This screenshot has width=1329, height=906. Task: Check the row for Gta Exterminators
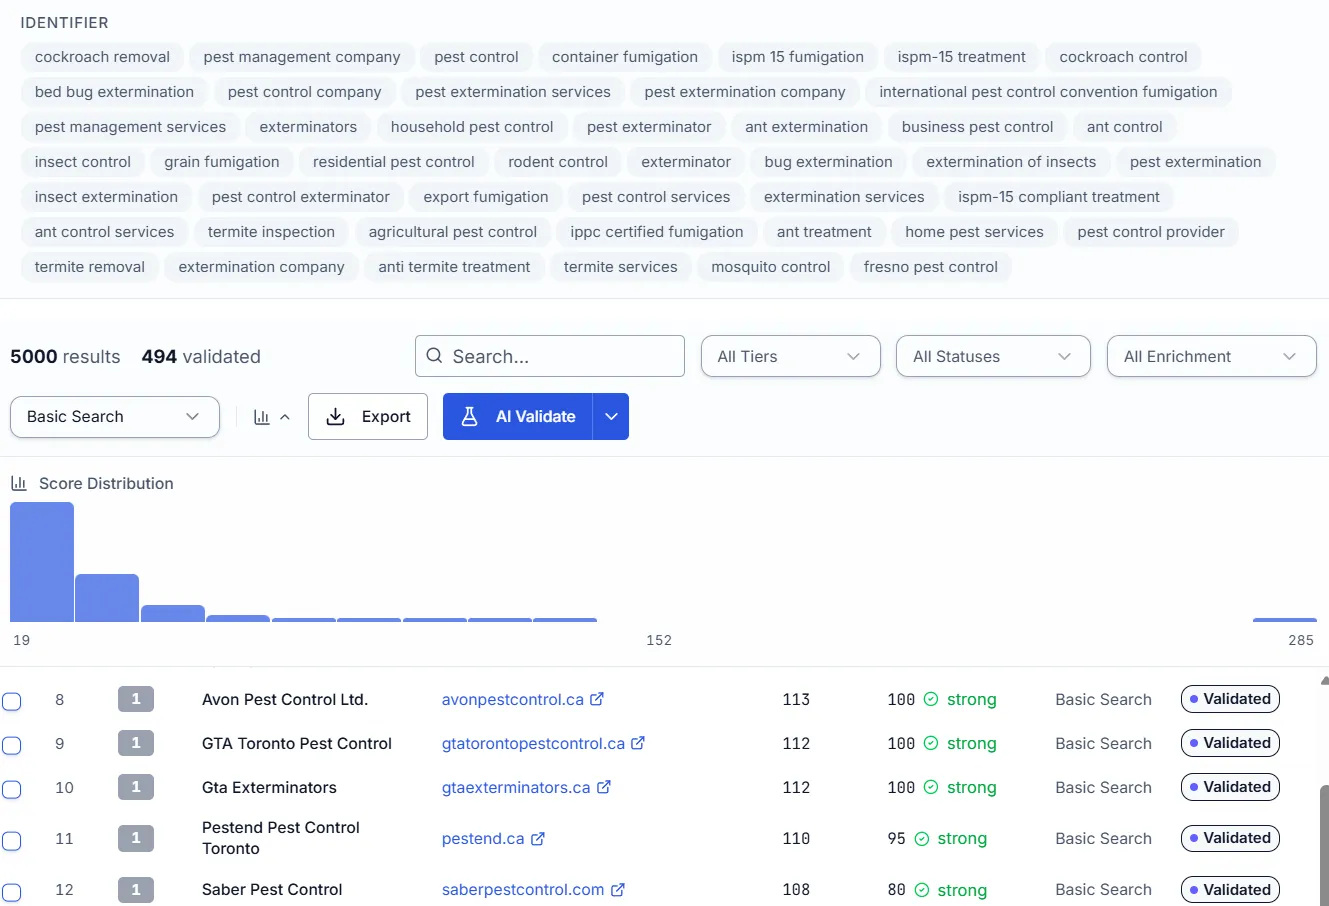tap(12, 789)
